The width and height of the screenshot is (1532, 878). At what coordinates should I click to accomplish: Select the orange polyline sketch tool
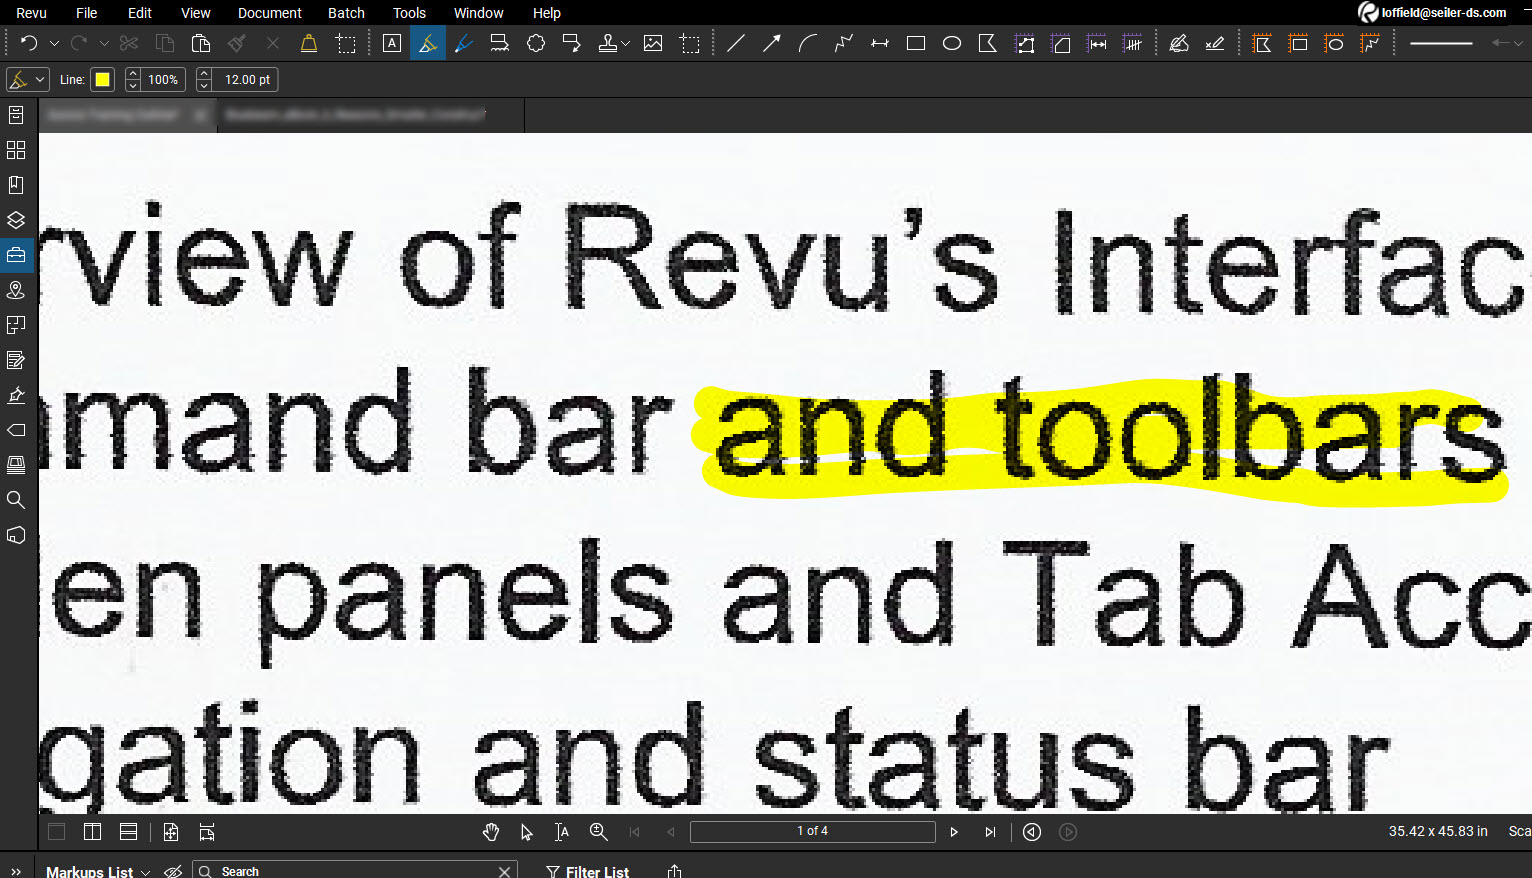1370,43
